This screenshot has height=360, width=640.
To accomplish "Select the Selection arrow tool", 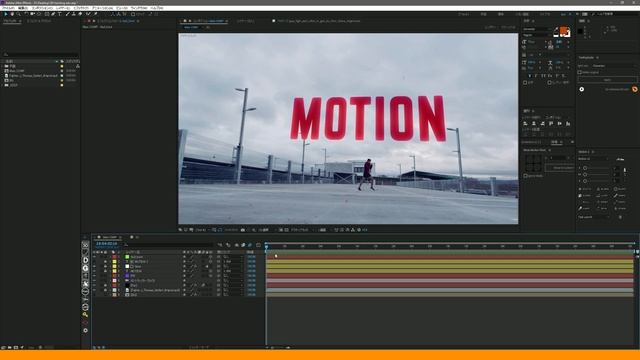I will pos(6,14).
